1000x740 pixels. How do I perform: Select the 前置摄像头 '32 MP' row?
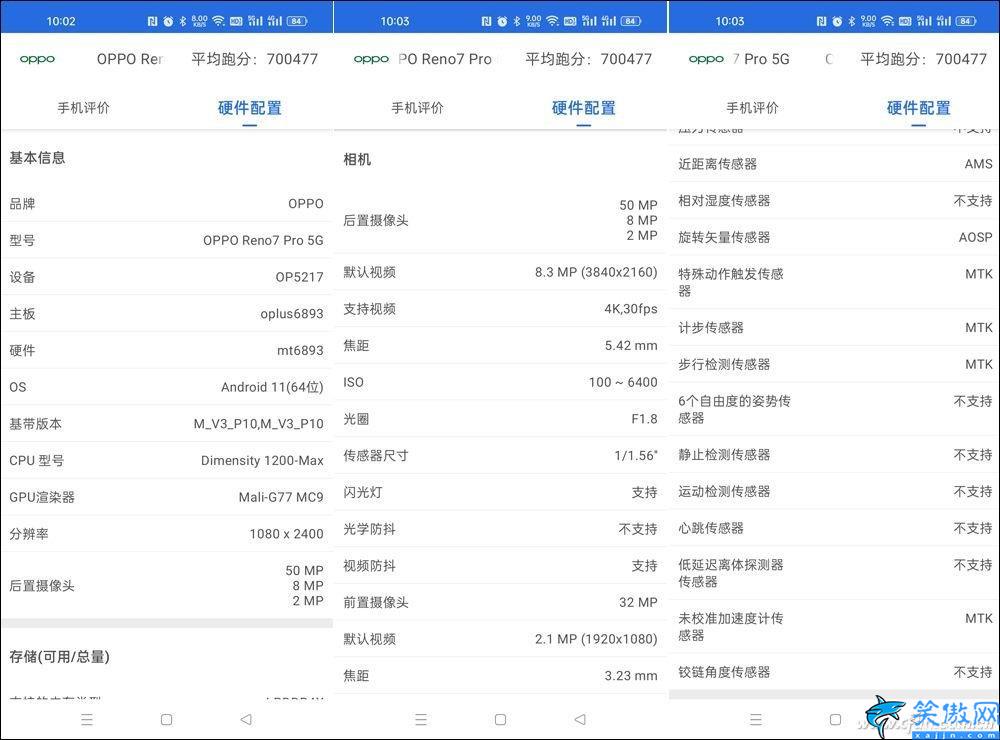pos(500,602)
